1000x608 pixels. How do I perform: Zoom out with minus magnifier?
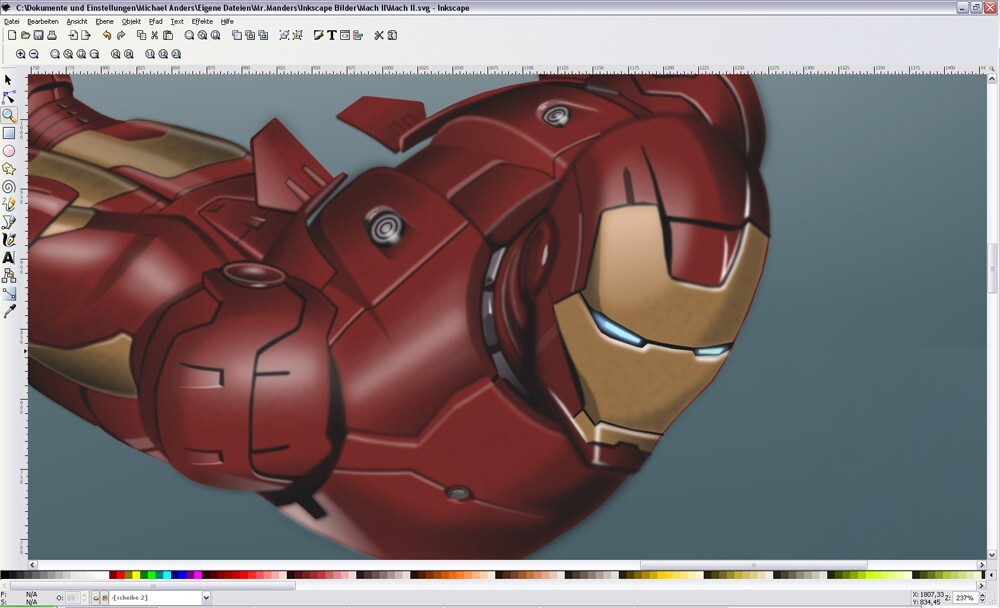[x=34, y=54]
